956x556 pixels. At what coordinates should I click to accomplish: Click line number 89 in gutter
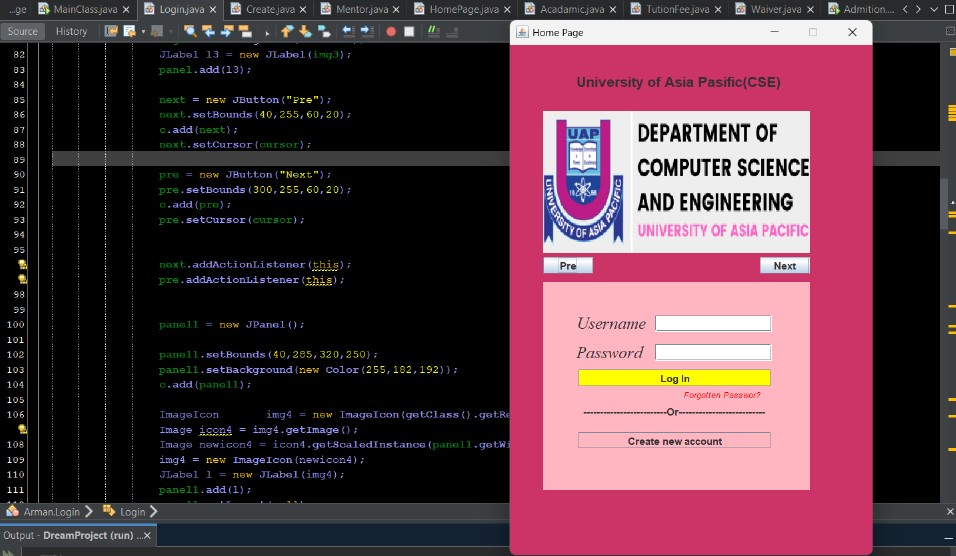(19, 160)
